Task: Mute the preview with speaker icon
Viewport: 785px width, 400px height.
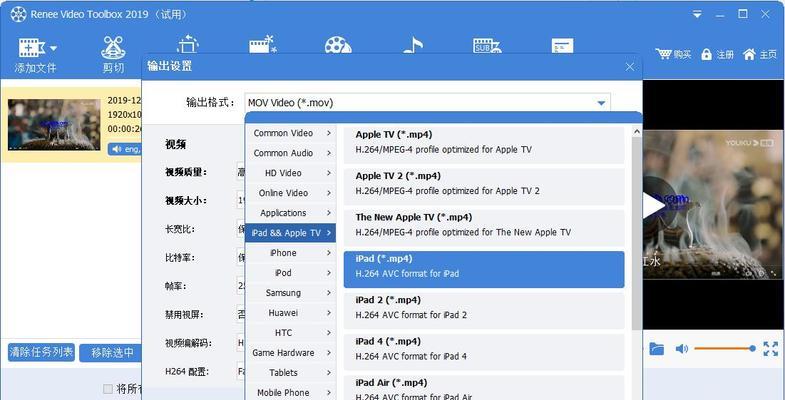Action: tap(681, 348)
